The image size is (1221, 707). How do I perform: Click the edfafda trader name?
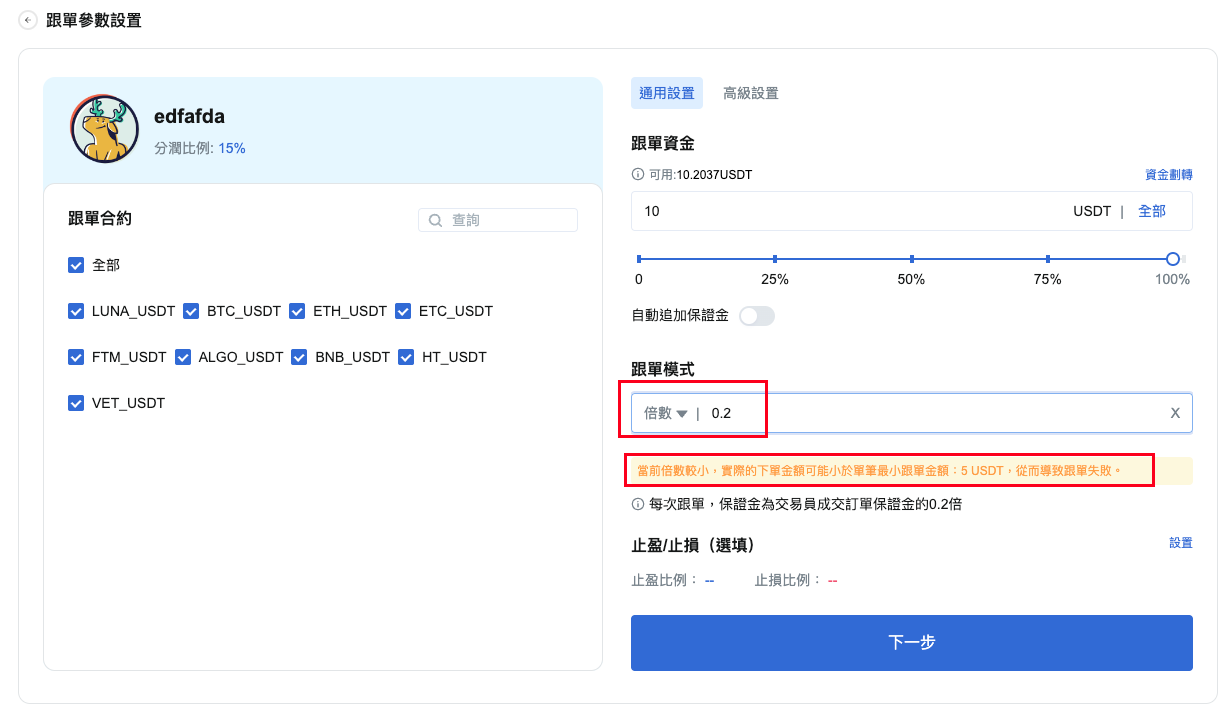(190, 116)
